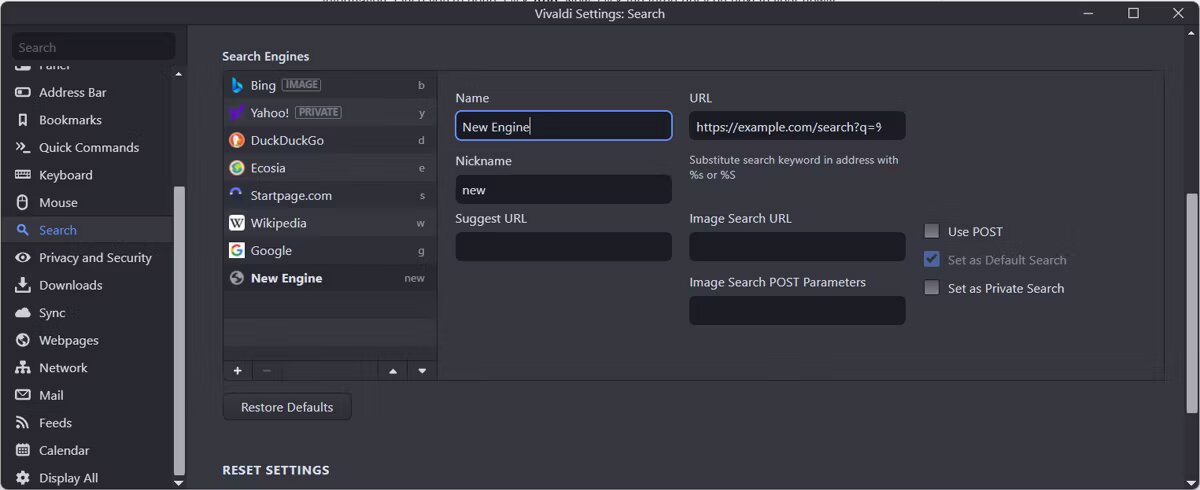Click the Nickname field showing new
The width and height of the screenshot is (1200, 490).
(563, 189)
